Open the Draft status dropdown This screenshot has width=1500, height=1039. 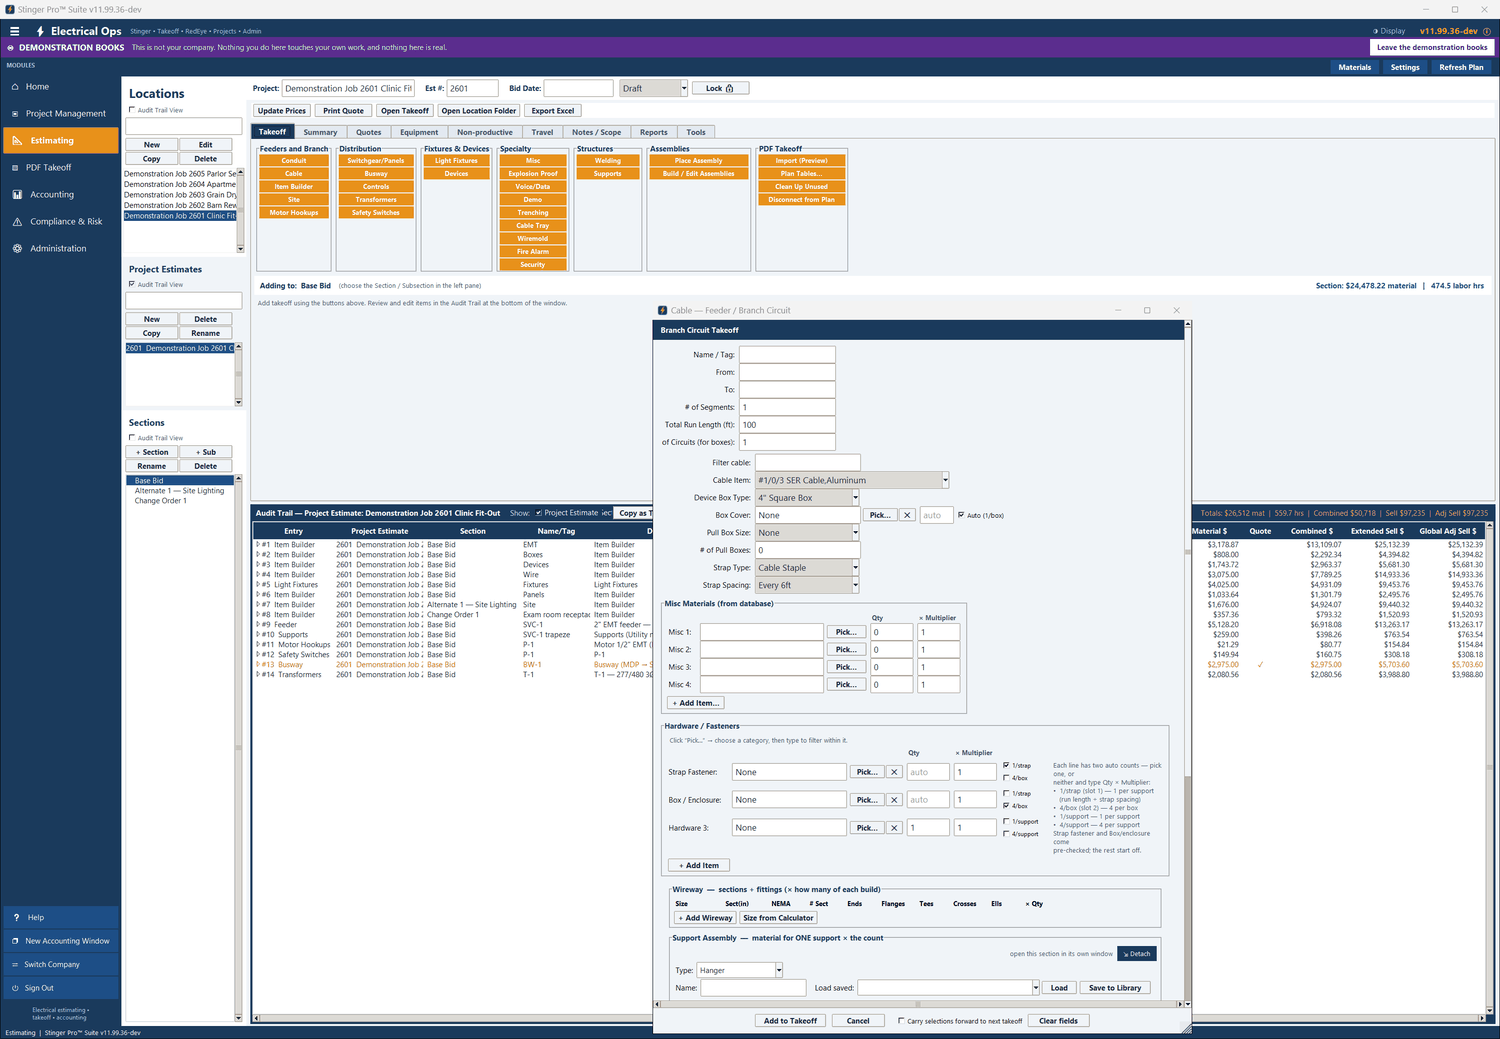coord(684,88)
